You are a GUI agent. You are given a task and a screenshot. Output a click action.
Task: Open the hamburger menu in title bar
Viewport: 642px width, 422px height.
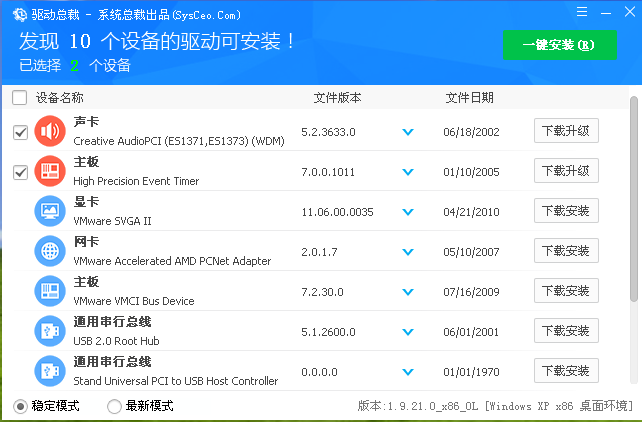click(x=582, y=11)
